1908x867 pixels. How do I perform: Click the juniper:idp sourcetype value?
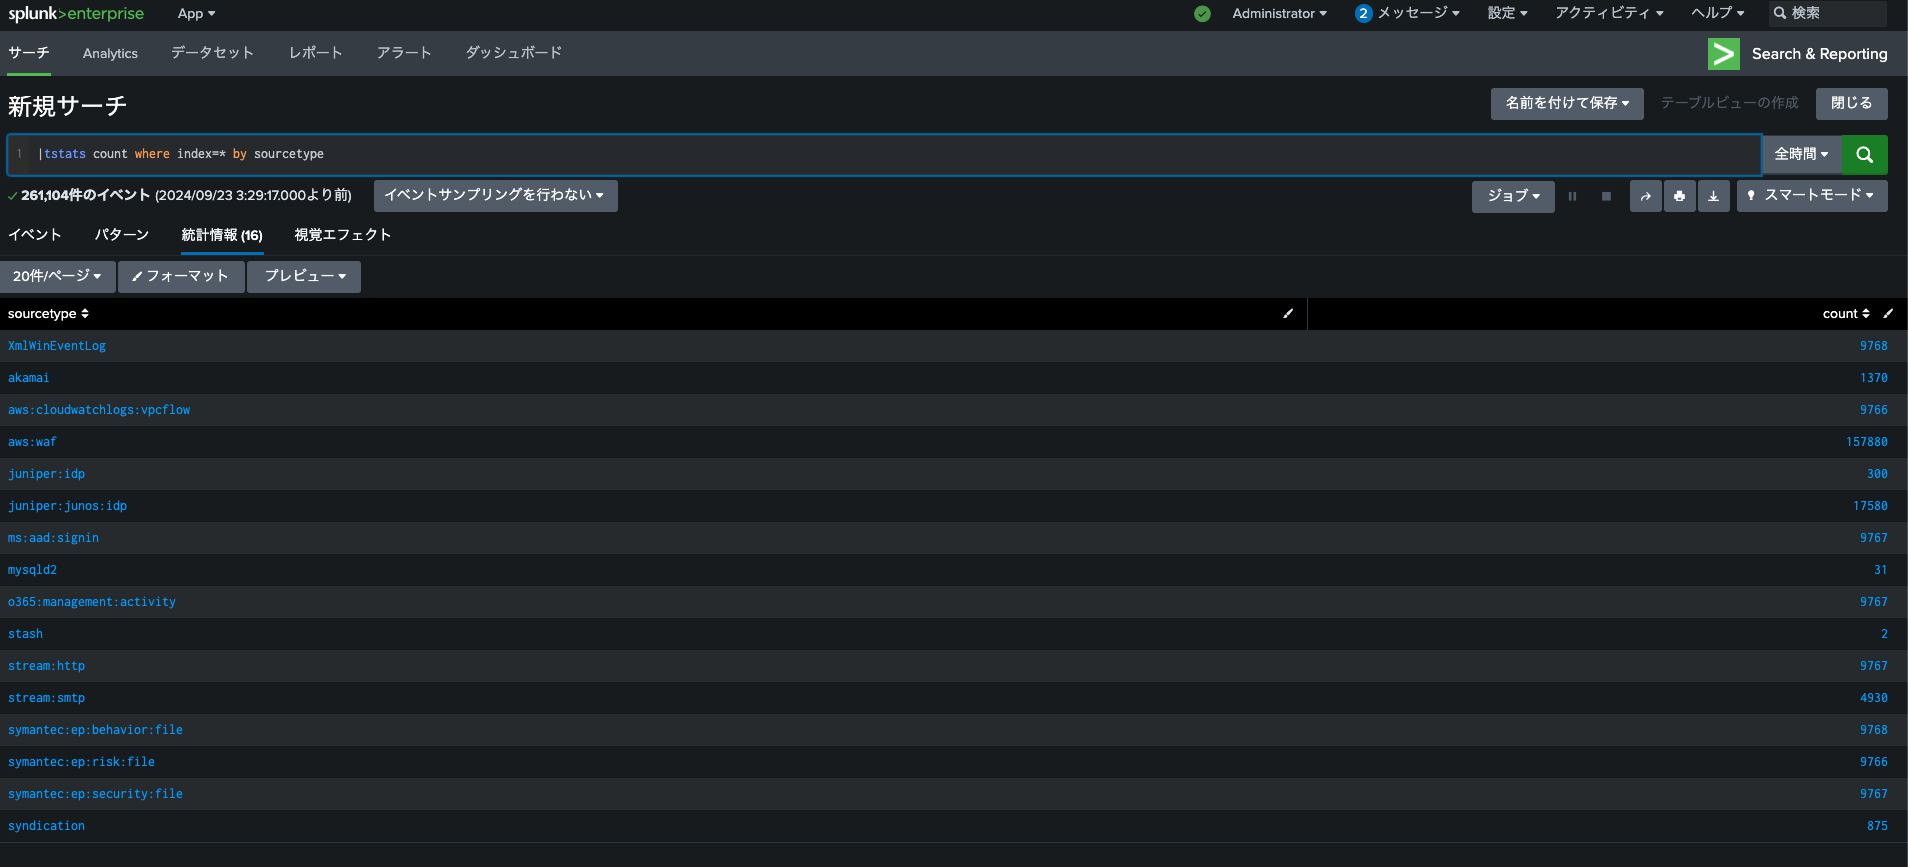[46, 474]
